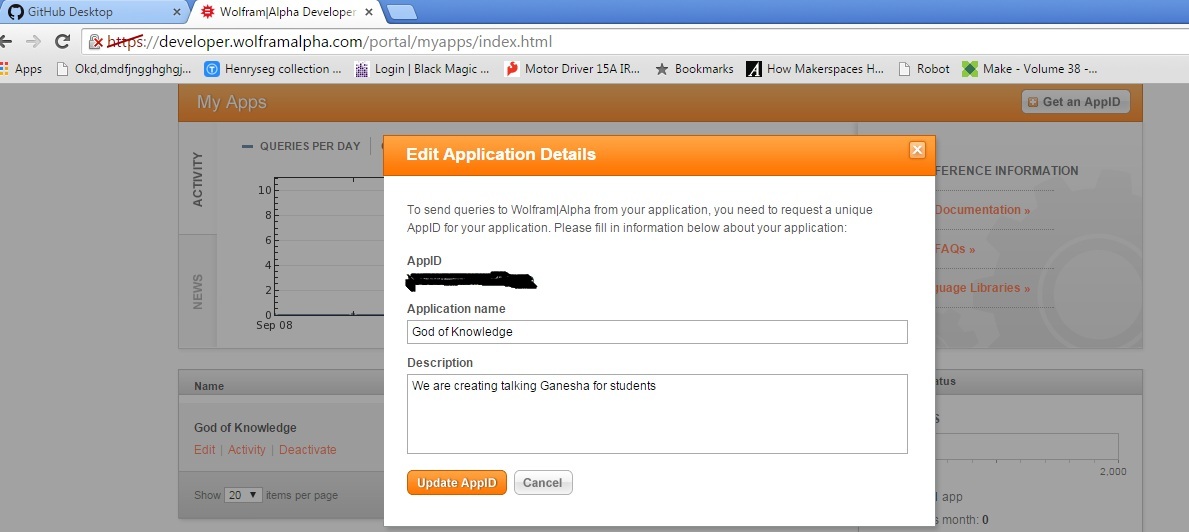The height and width of the screenshot is (532, 1189).
Task: Open the Bookmarks star folder
Action: click(x=695, y=69)
